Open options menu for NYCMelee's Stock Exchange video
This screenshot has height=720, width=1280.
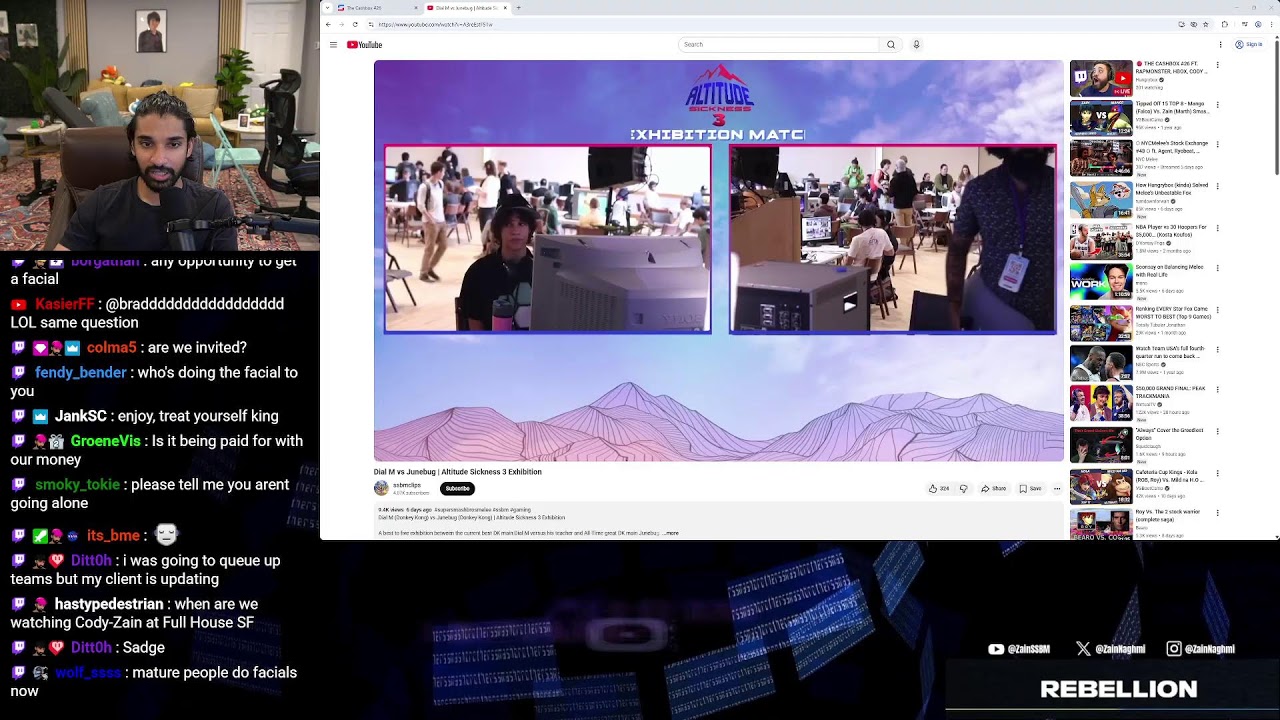pyautogui.click(x=1218, y=146)
